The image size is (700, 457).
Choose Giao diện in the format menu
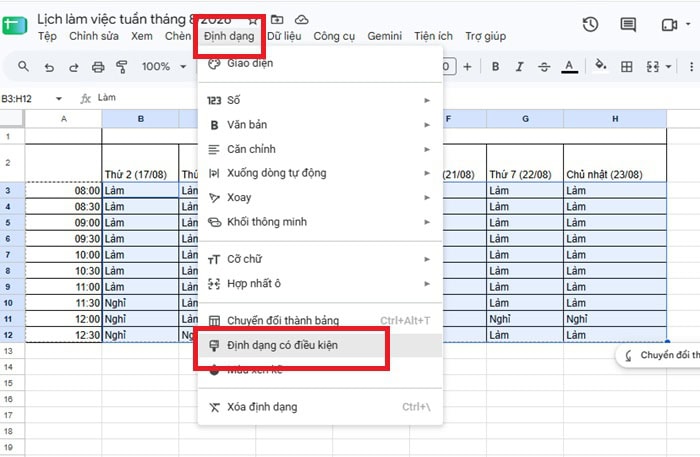click(x=320, y=64)
